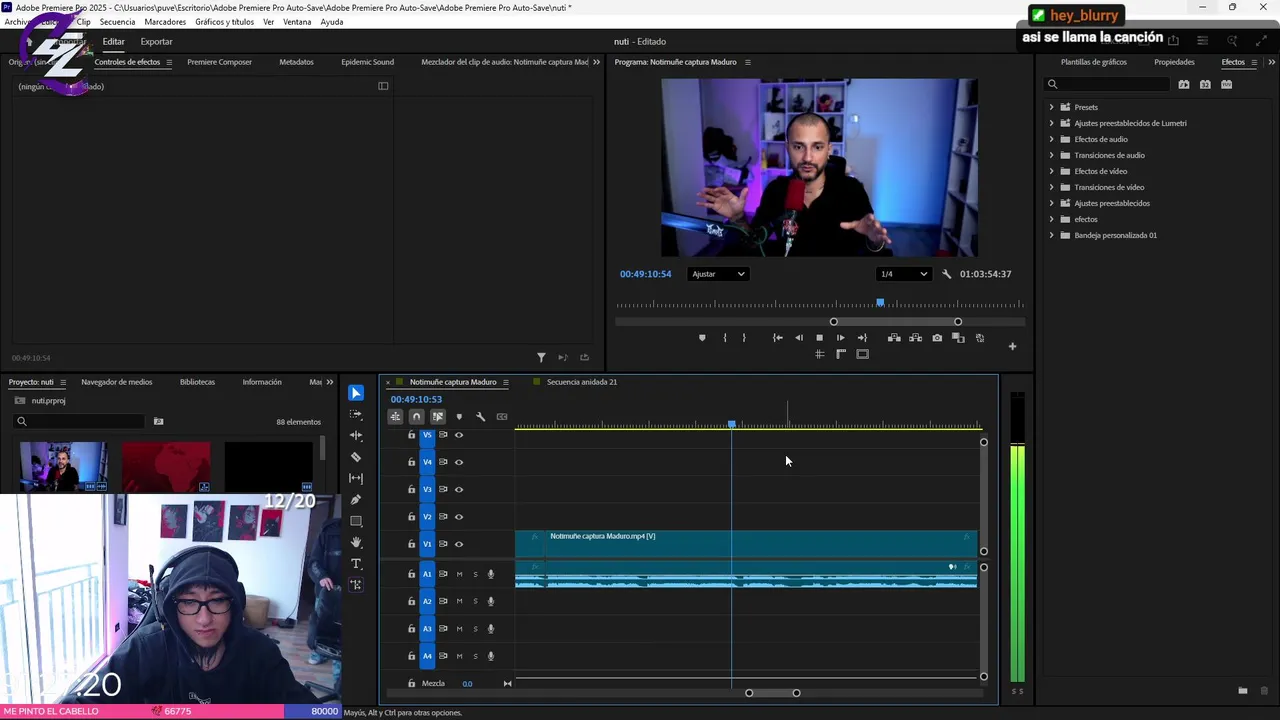The height and width of the screenshot is (720, 1280).
Task: Toggle V1 track output eye
Action: coord(459,544)
